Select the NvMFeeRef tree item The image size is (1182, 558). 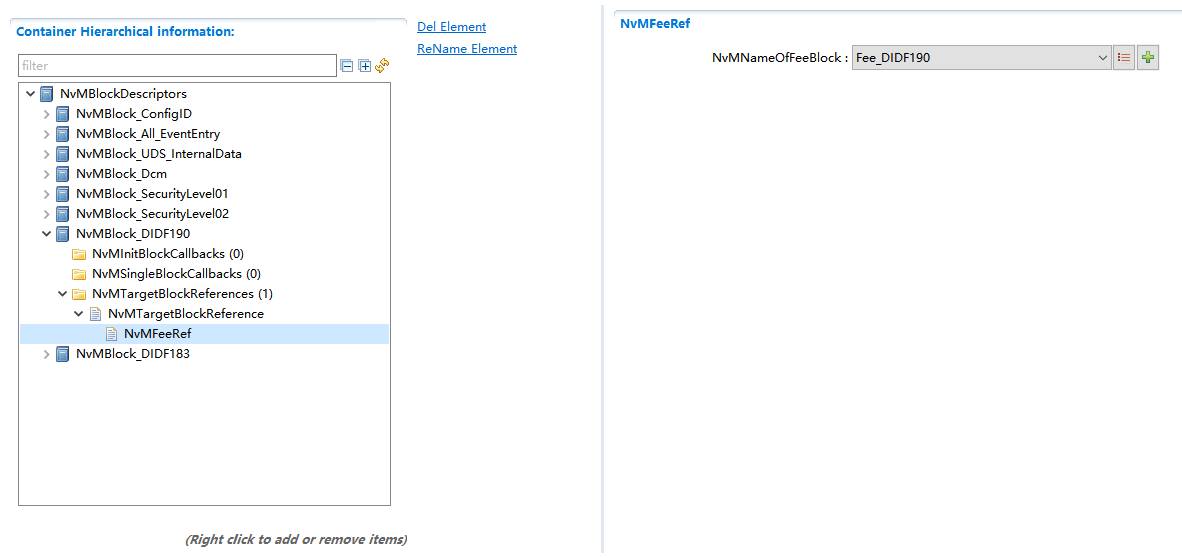click(x=157, y=334)
